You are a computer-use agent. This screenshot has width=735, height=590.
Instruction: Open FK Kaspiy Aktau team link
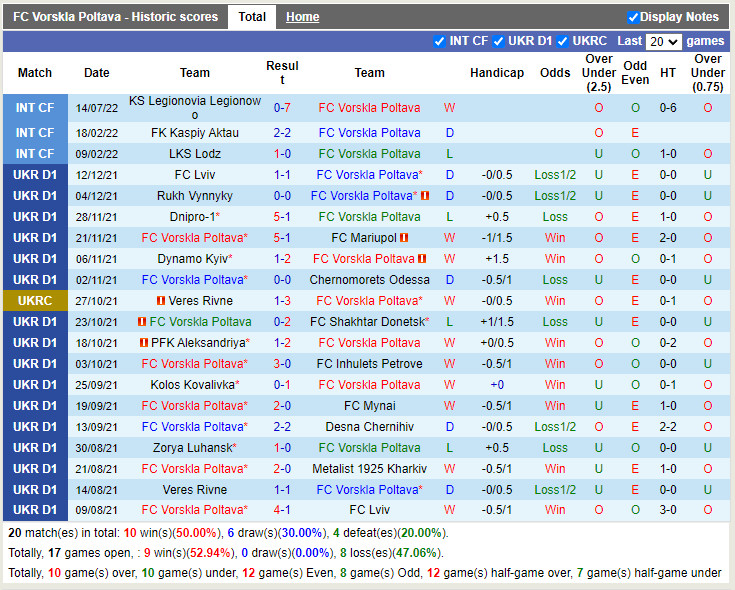195,133
